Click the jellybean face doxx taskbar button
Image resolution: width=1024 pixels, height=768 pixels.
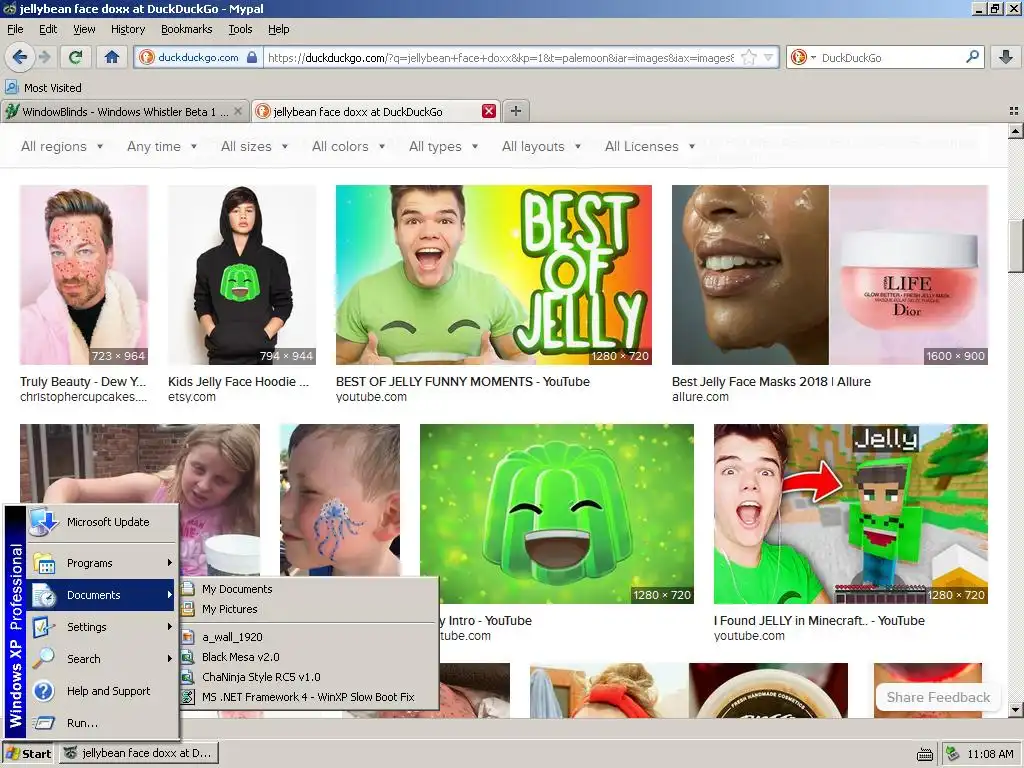click(x=138, y=754)
